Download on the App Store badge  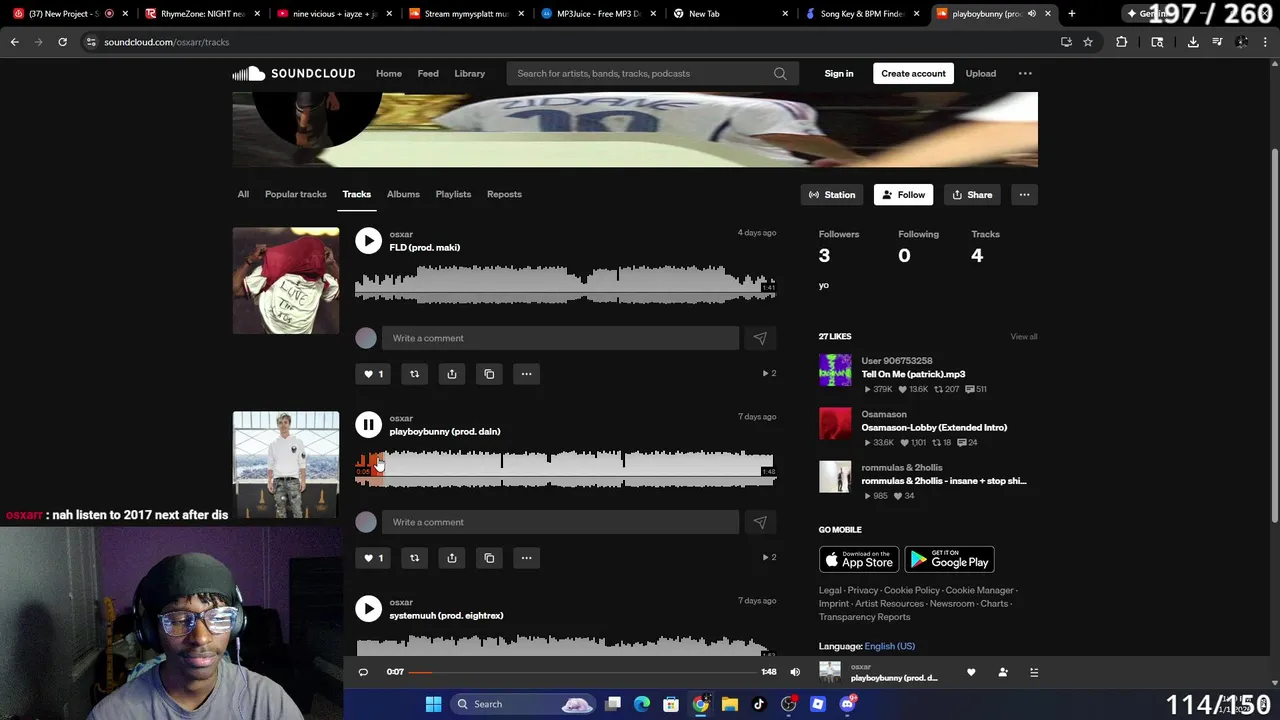pos(859,560)
